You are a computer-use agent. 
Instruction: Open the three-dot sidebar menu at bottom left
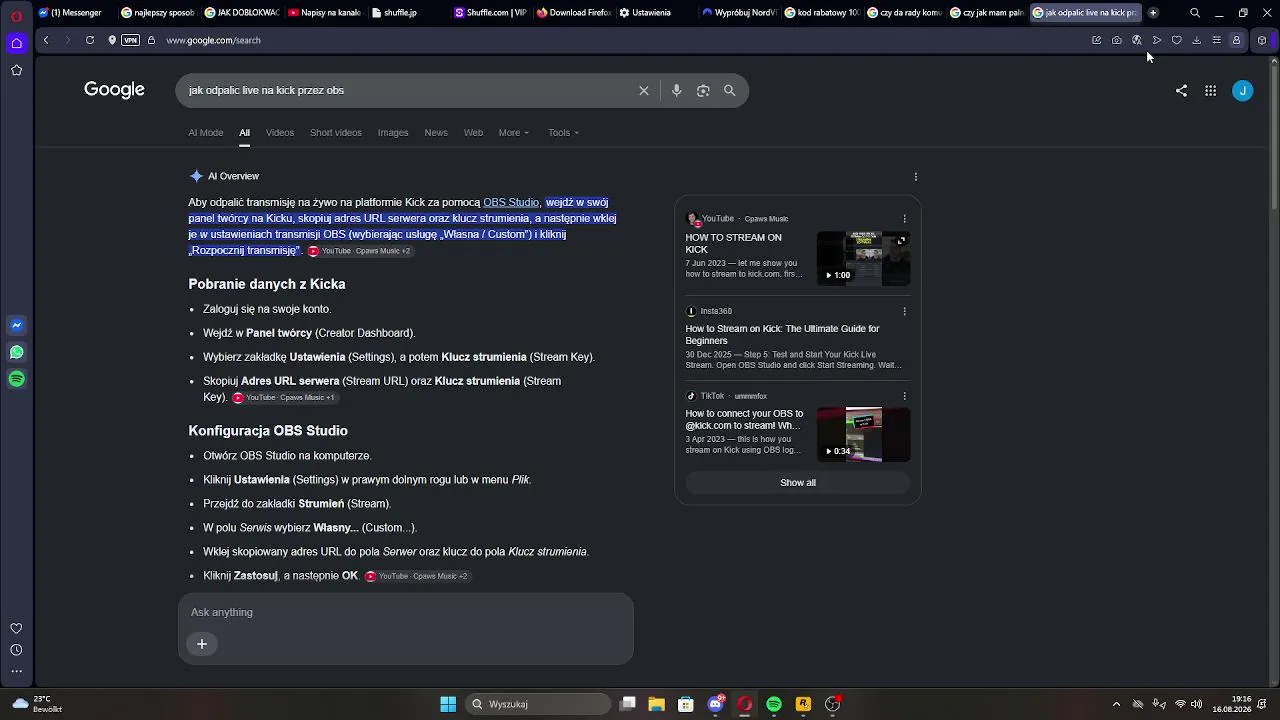16,672
